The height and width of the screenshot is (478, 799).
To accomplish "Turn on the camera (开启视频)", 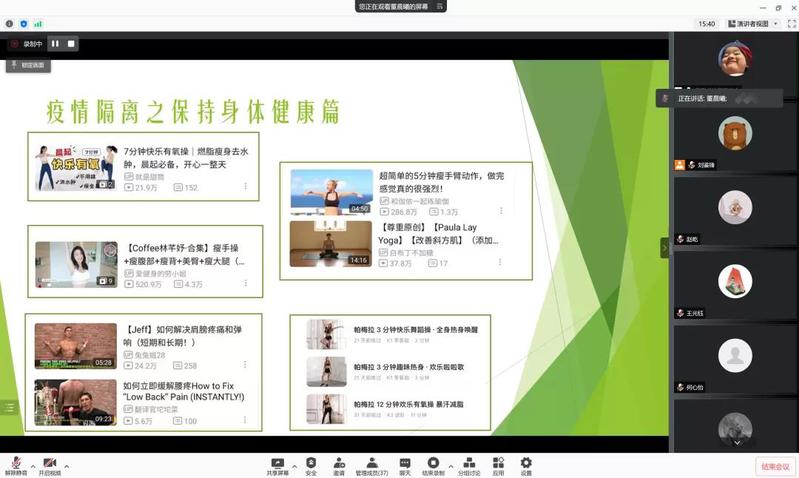I will (x=49, y=466).
